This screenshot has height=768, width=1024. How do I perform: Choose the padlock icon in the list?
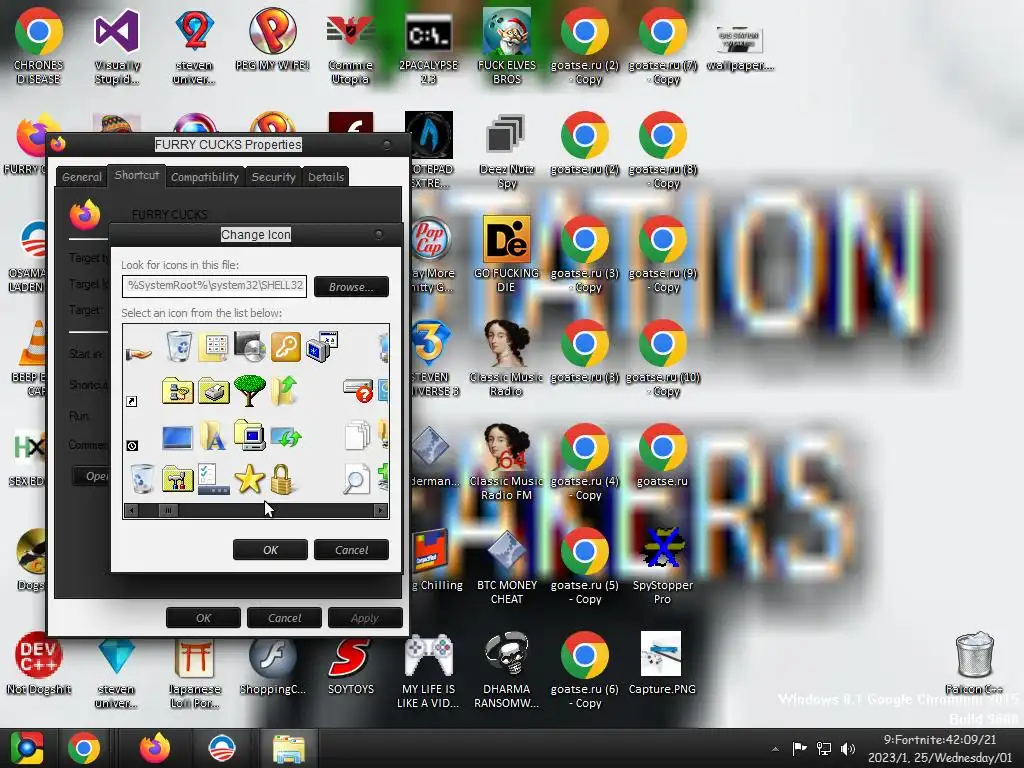pos(283,479)
